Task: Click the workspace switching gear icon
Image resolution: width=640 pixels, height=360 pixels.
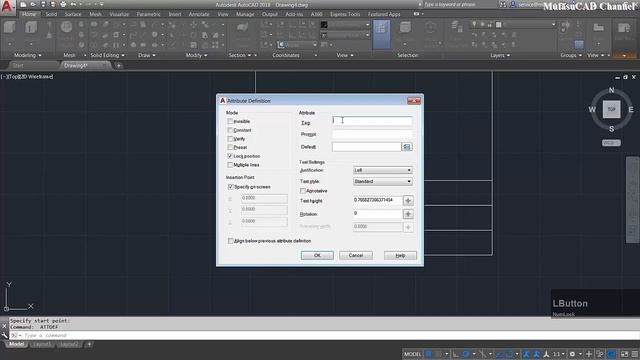Action: click(572, 354)
